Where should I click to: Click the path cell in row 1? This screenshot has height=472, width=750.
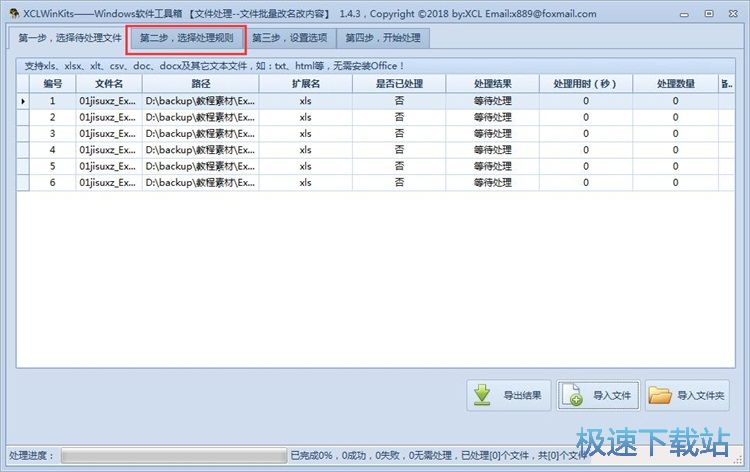click(x=200, y=101)
